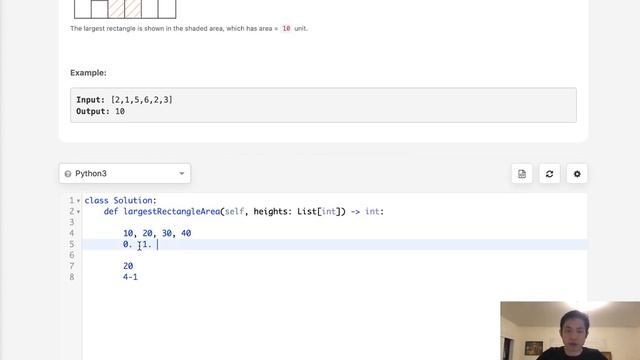
Task: Click 'largestRectangleArea' function name
Action: click(x=172, y=211)
